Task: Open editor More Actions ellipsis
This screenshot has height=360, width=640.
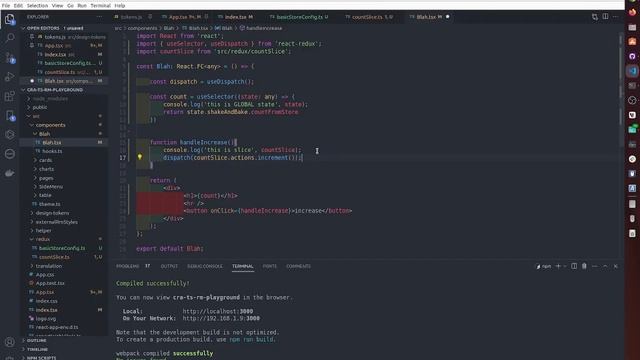Action: coord(616,17)
